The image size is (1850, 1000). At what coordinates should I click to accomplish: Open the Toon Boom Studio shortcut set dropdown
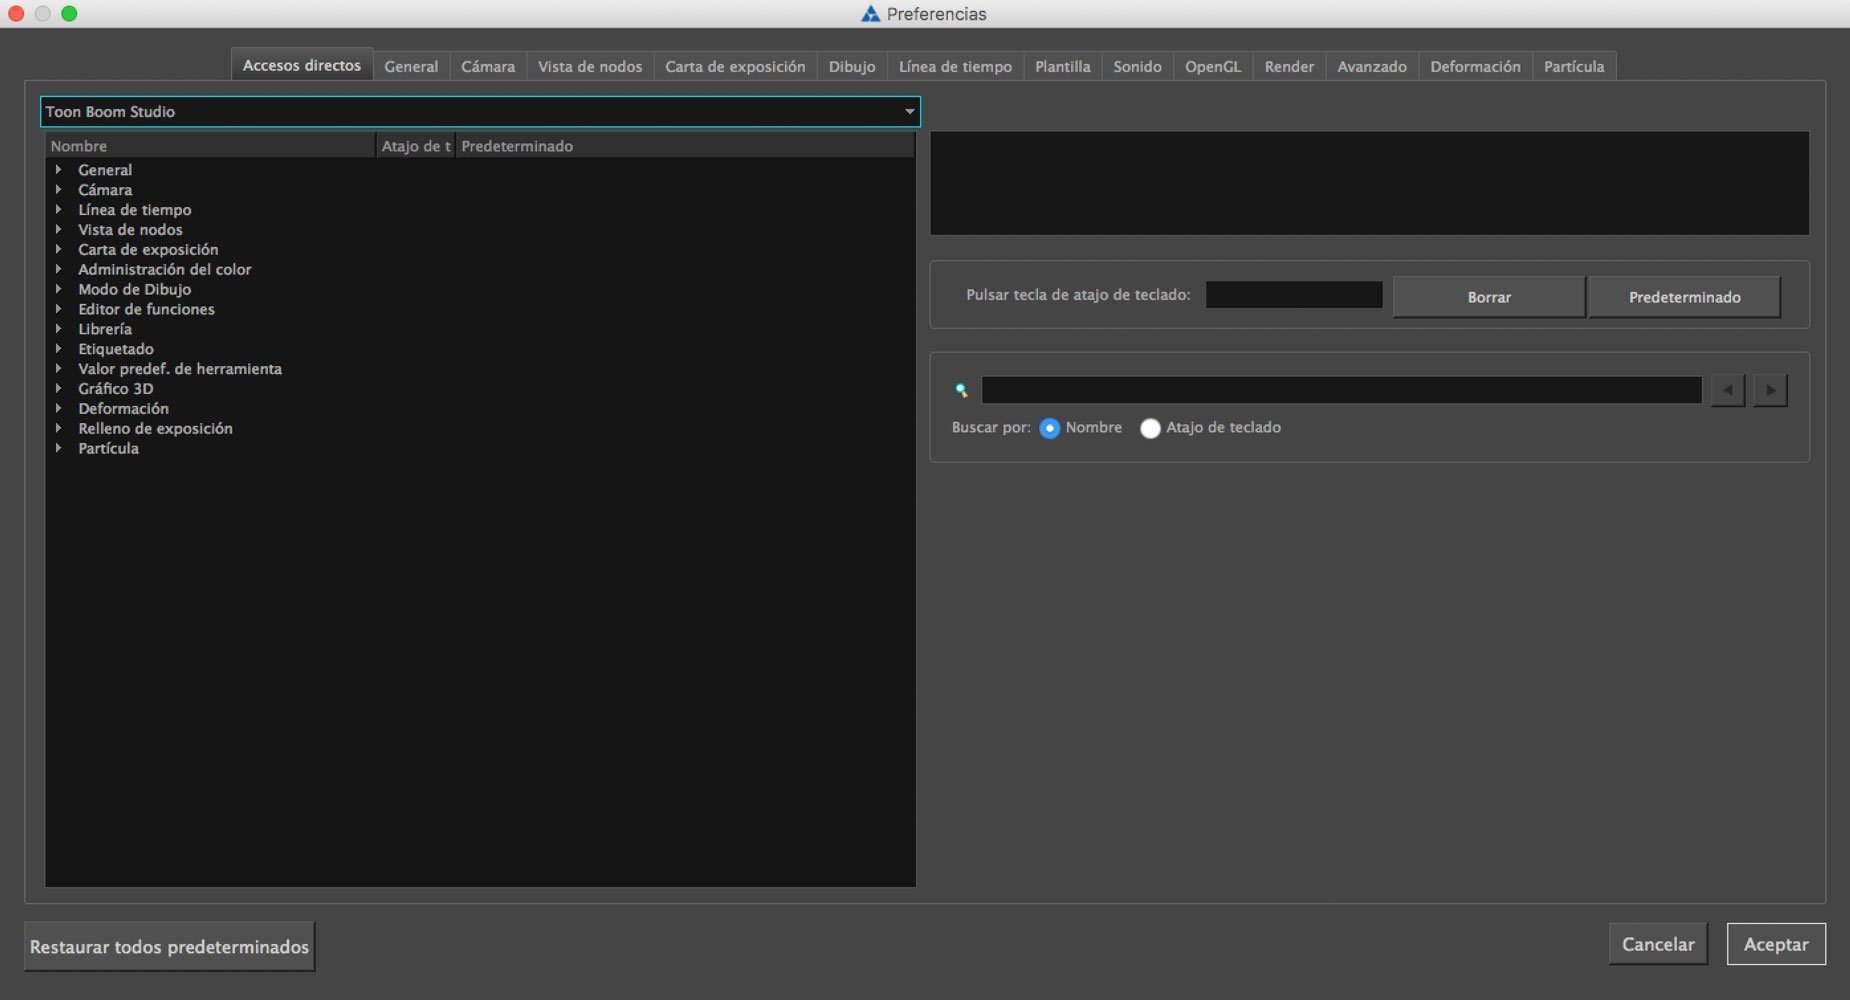pos(480,111)
